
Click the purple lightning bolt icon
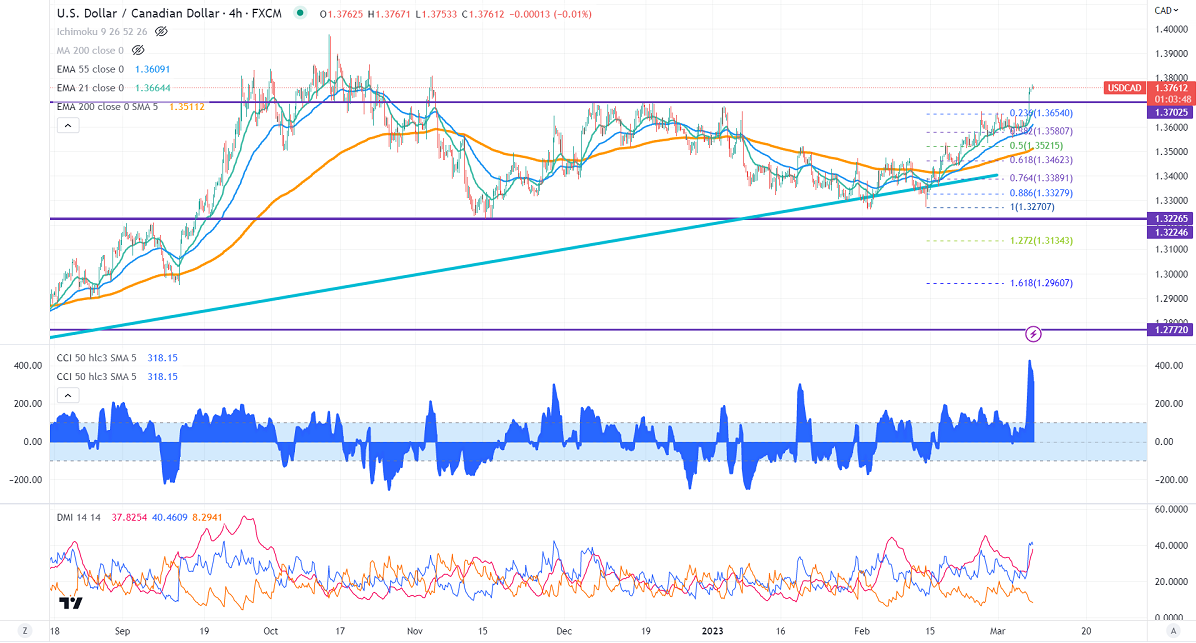click(1034, 331)
